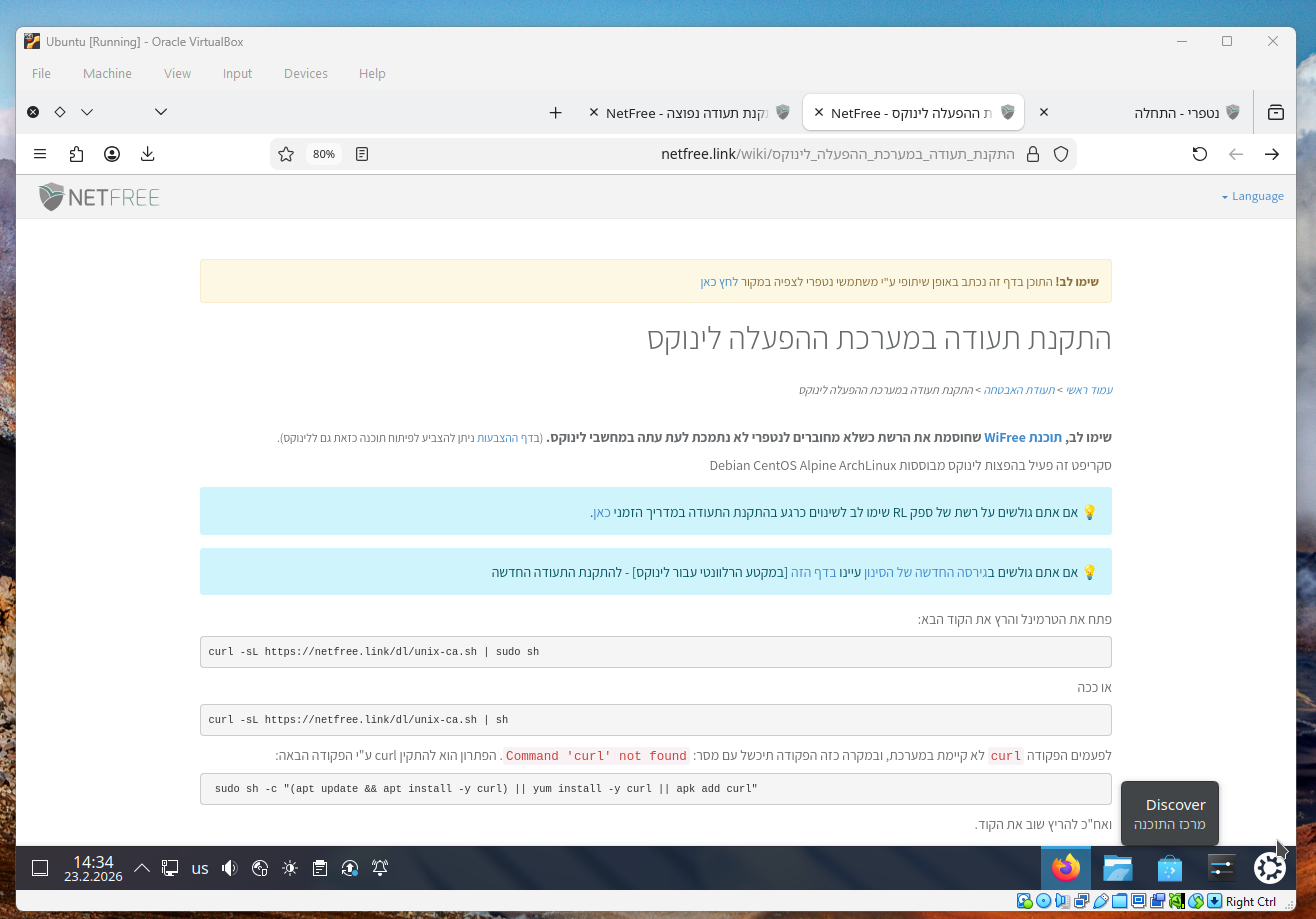Image resolution: width=1316 pixels, height=919 pixels.
Task: Open the Firefox account icon
Action: point(112,154)
